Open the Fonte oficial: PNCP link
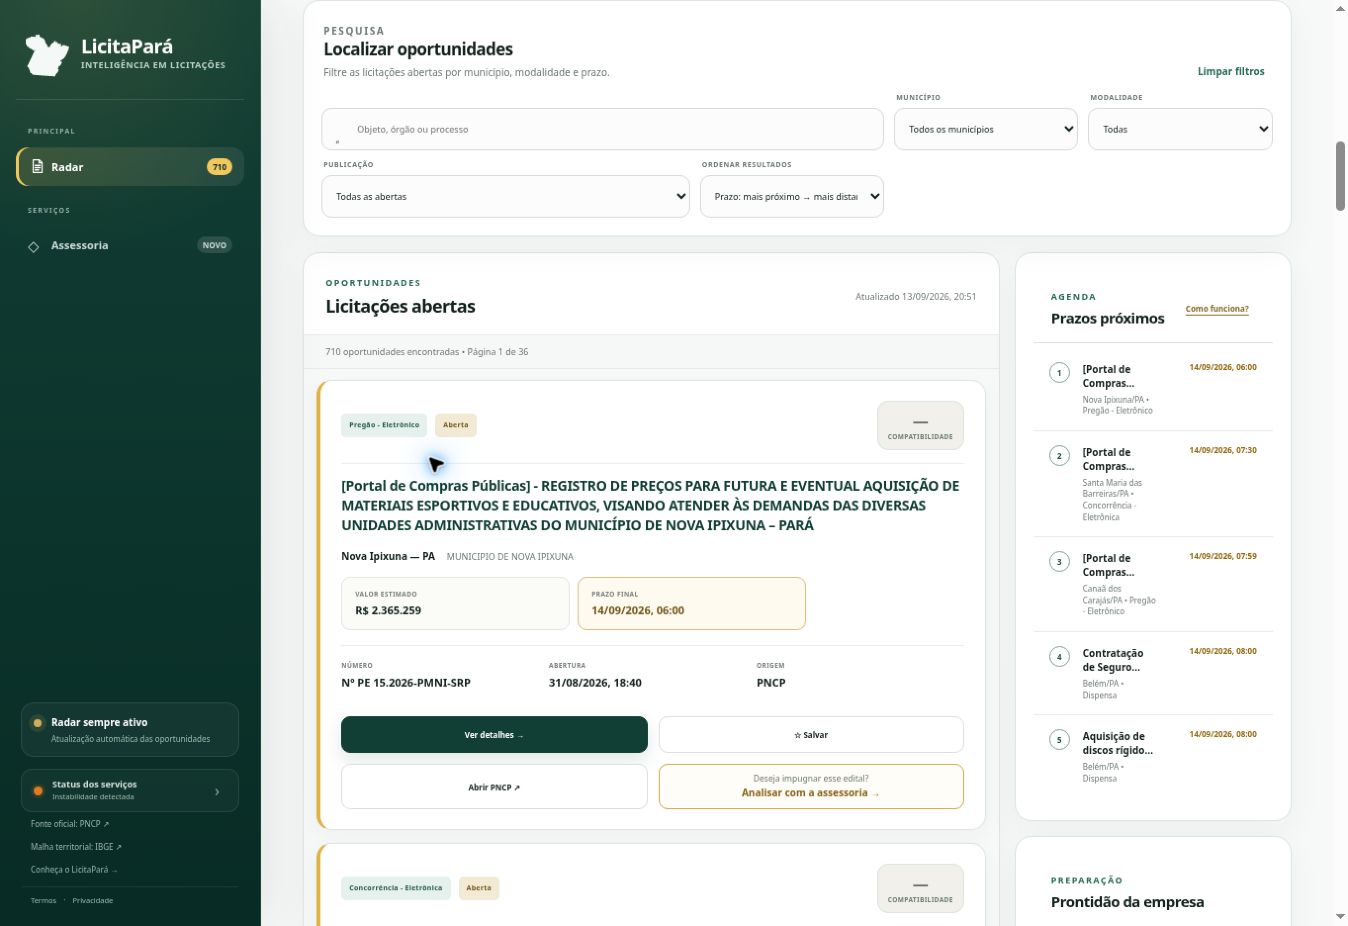Viewport: 1348px width, 926px height. pyautogui.click(x=70, y=824)
